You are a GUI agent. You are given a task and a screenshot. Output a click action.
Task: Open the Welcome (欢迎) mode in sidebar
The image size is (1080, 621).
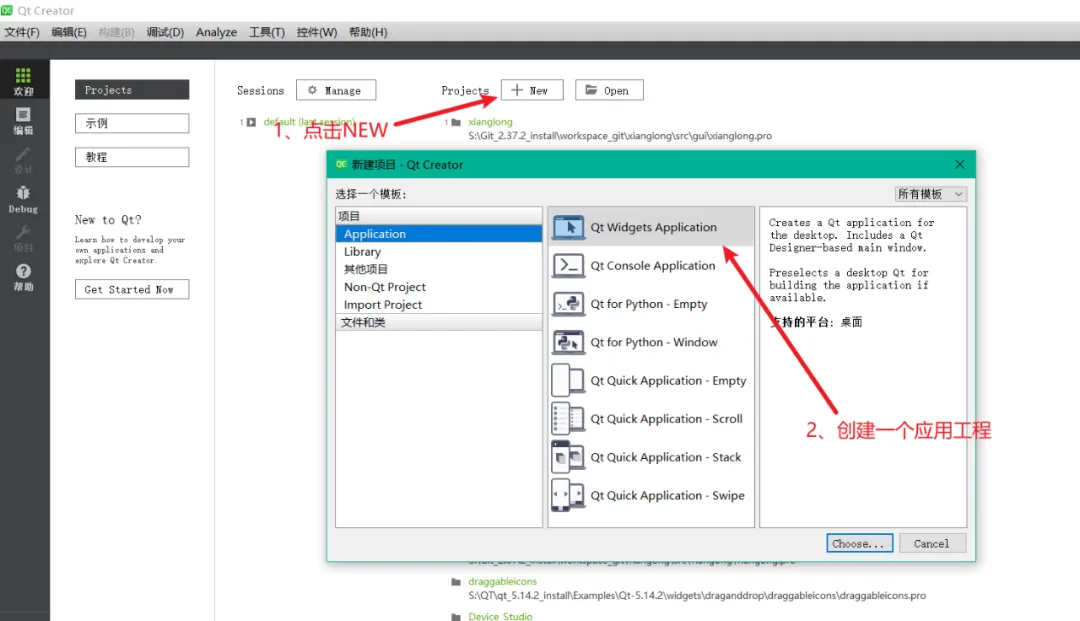pyautogui.click(x=23, y=81)
